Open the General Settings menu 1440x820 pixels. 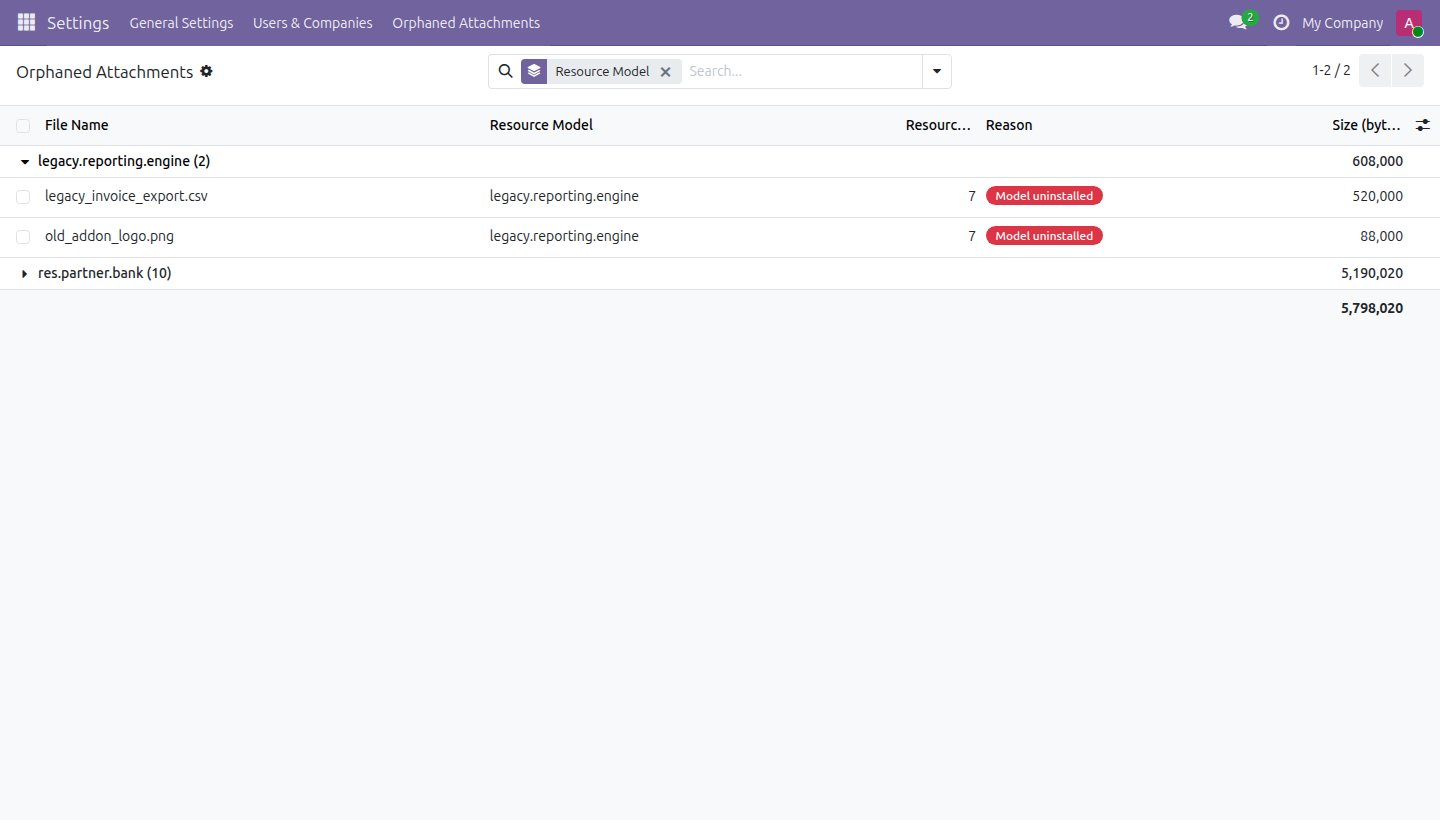[181, 23]
